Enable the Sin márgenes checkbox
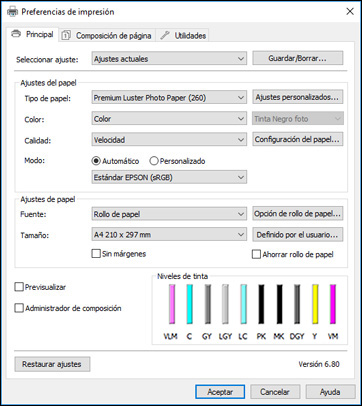The width and height of the screenshot is (362, 406). pyautogui.click(x=96, y=254)
